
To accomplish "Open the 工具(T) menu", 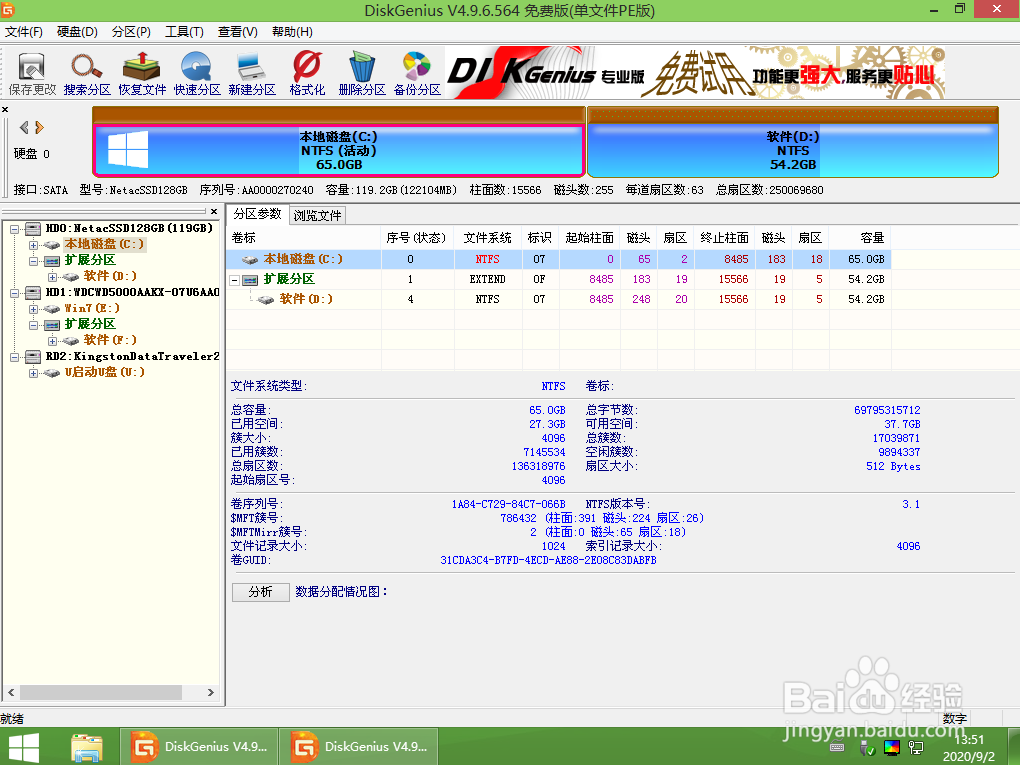I will click(x=184, y=32).
